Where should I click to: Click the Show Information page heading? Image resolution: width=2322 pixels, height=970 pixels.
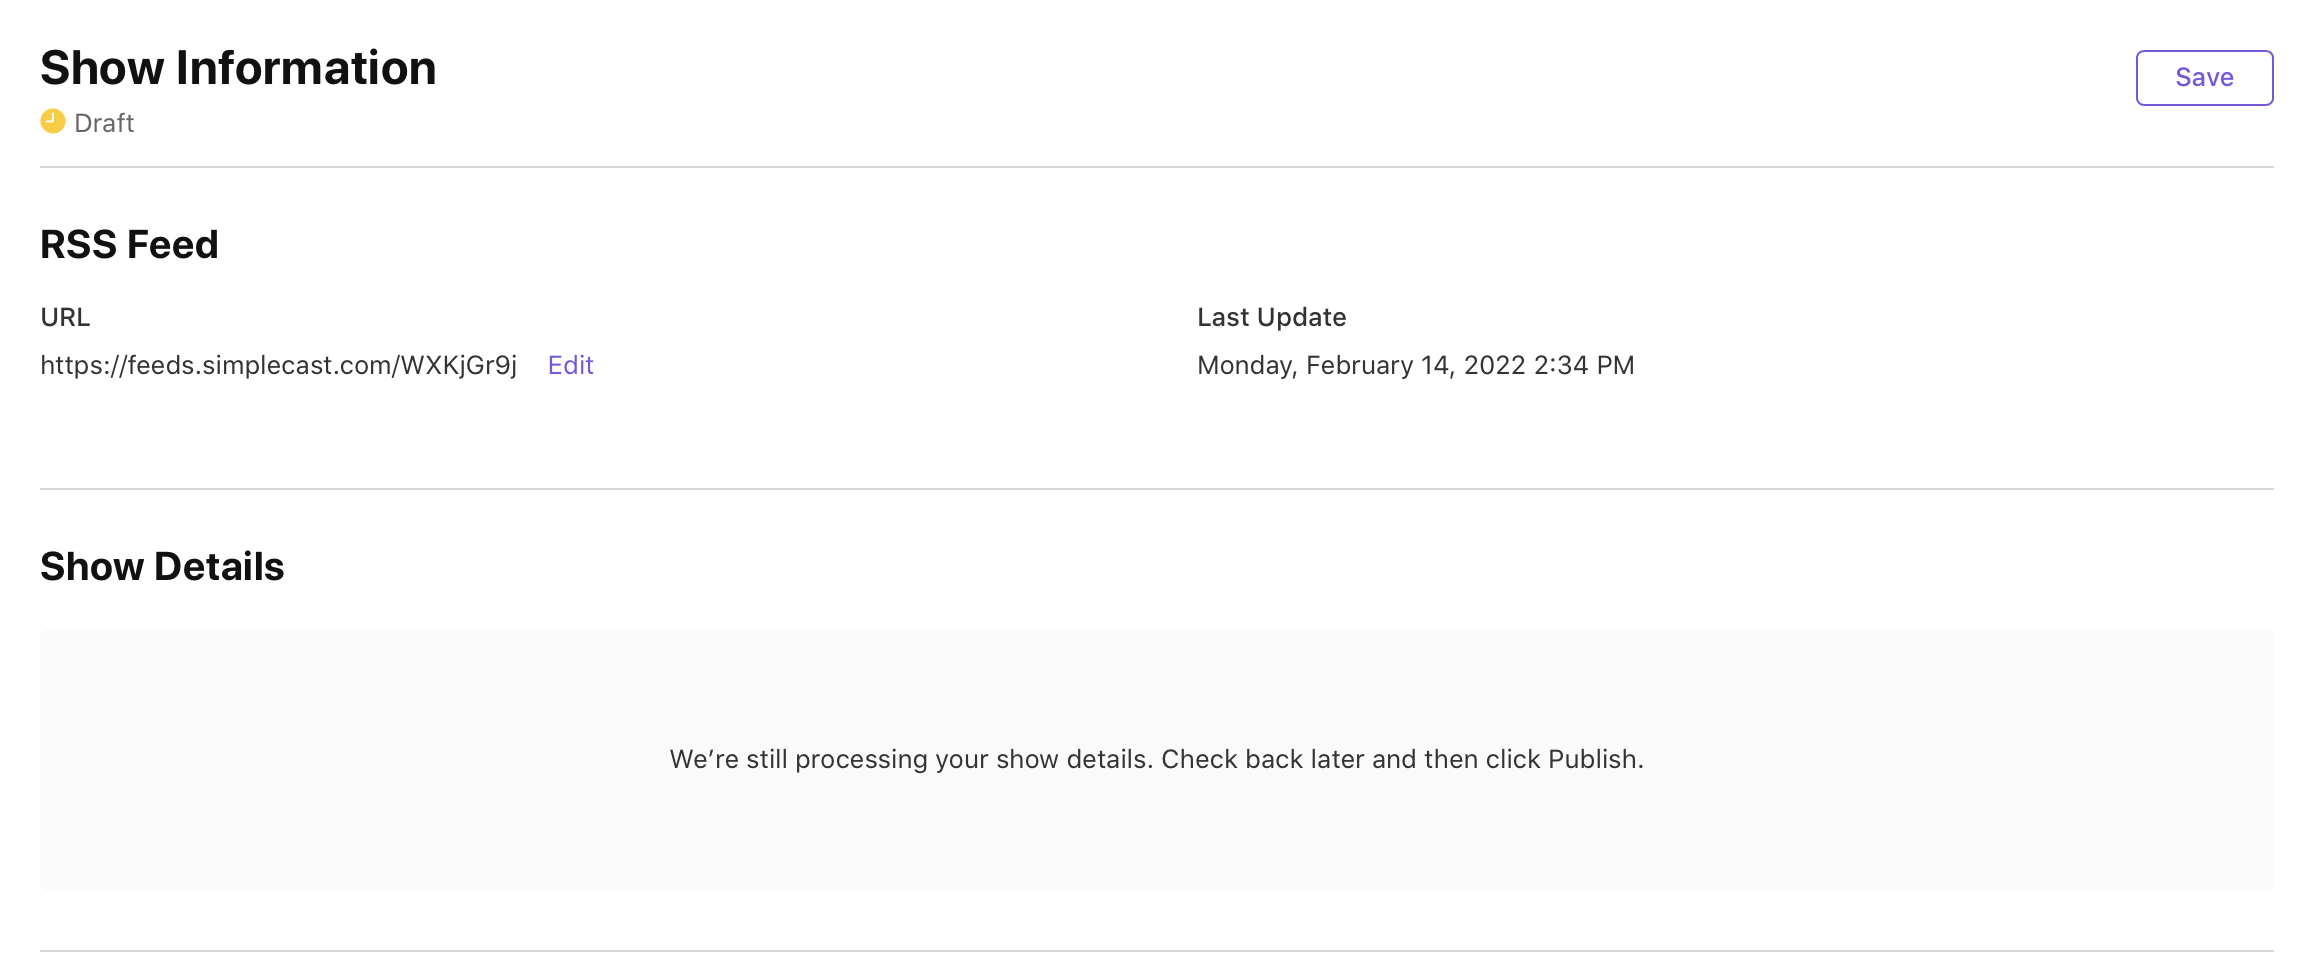[x=238, y=68]
